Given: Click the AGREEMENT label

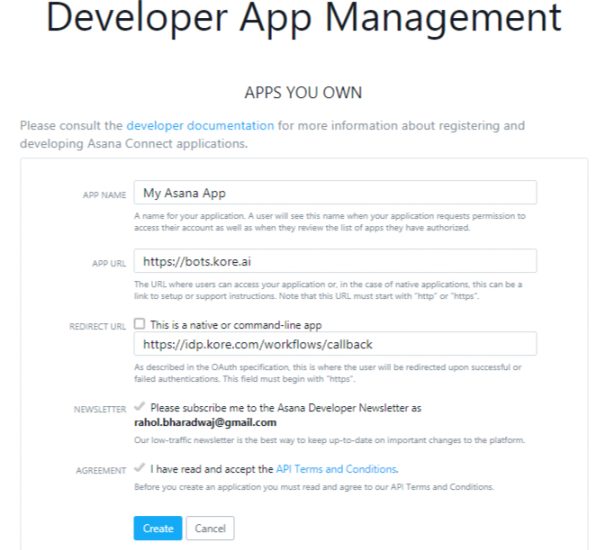Looking at the screenshot, I should [101, 470].
